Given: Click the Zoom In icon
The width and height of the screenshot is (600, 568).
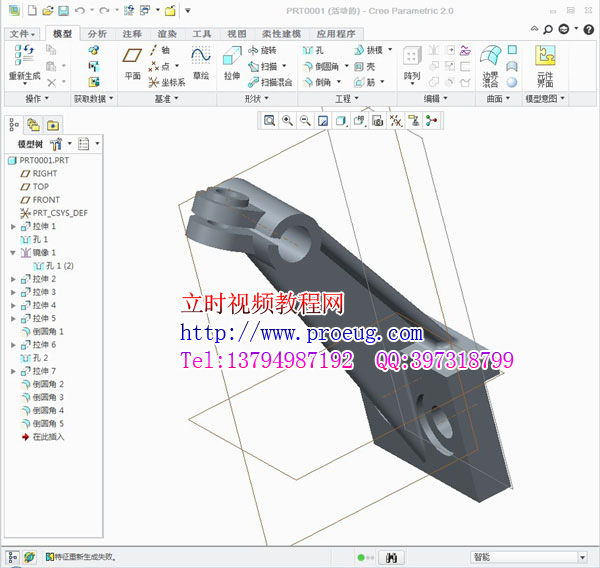Looking at the screenshot, I should (287, 121).
